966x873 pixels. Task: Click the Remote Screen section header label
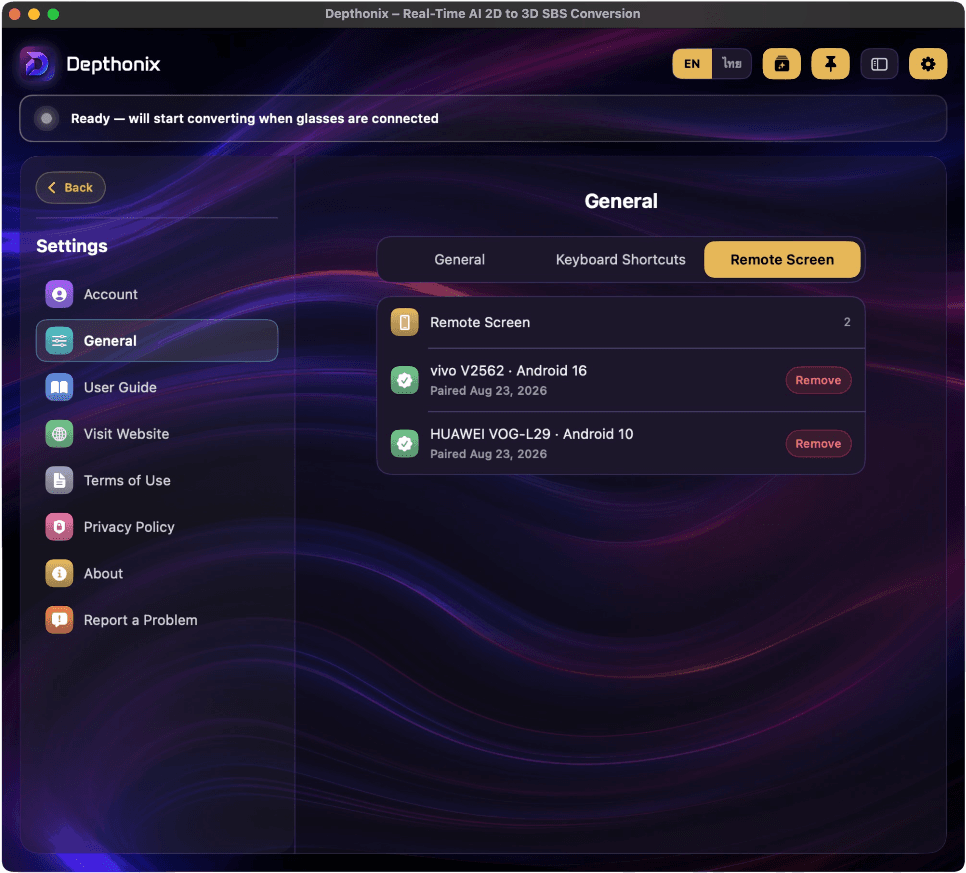pyautogui.click(x=480, y=322)
